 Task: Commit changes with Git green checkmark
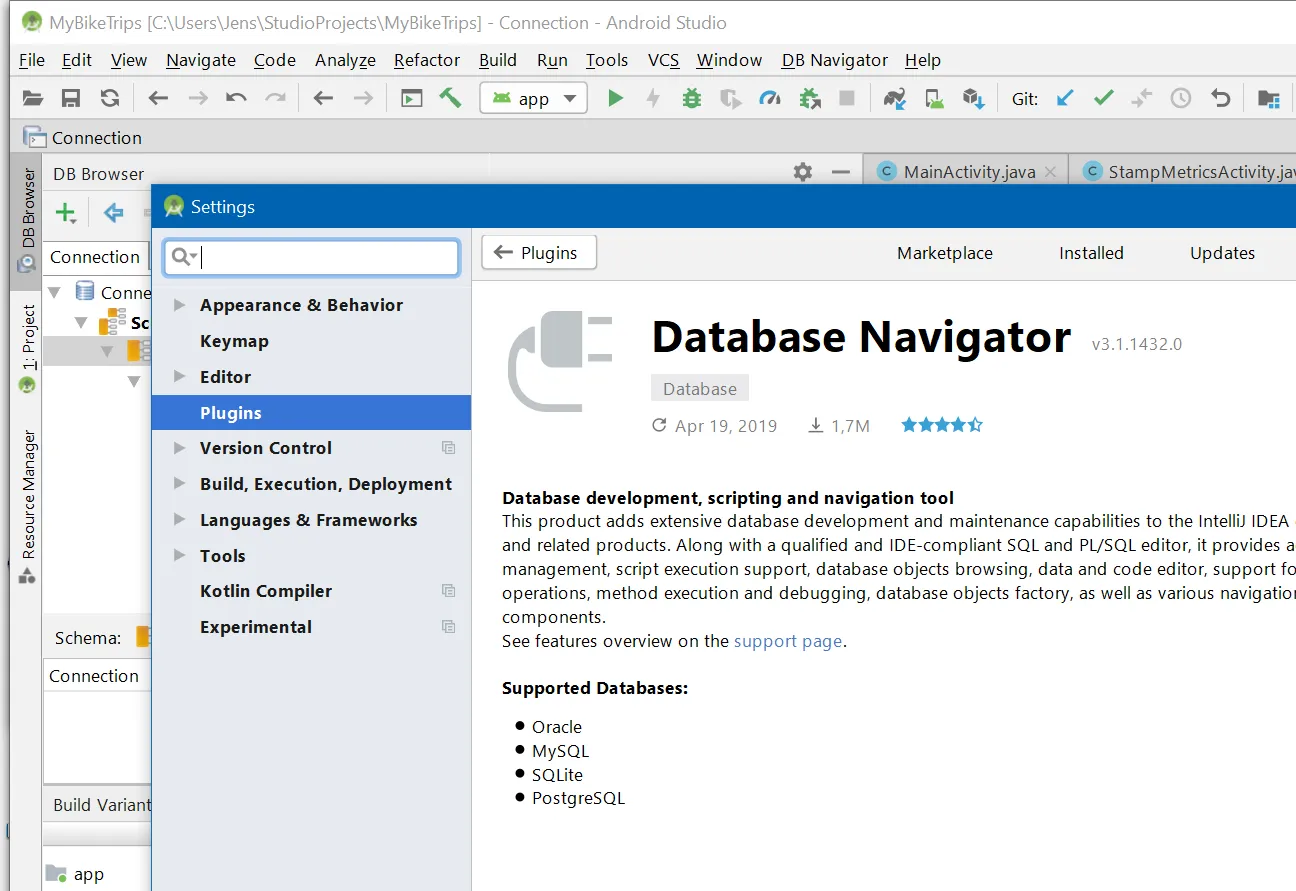click(x=1104, y=98)
